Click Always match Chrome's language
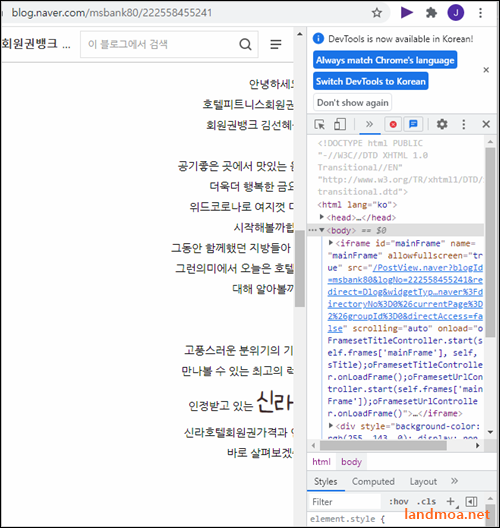The height and width of the screenshot is (528, 500). tap(385, 60)
